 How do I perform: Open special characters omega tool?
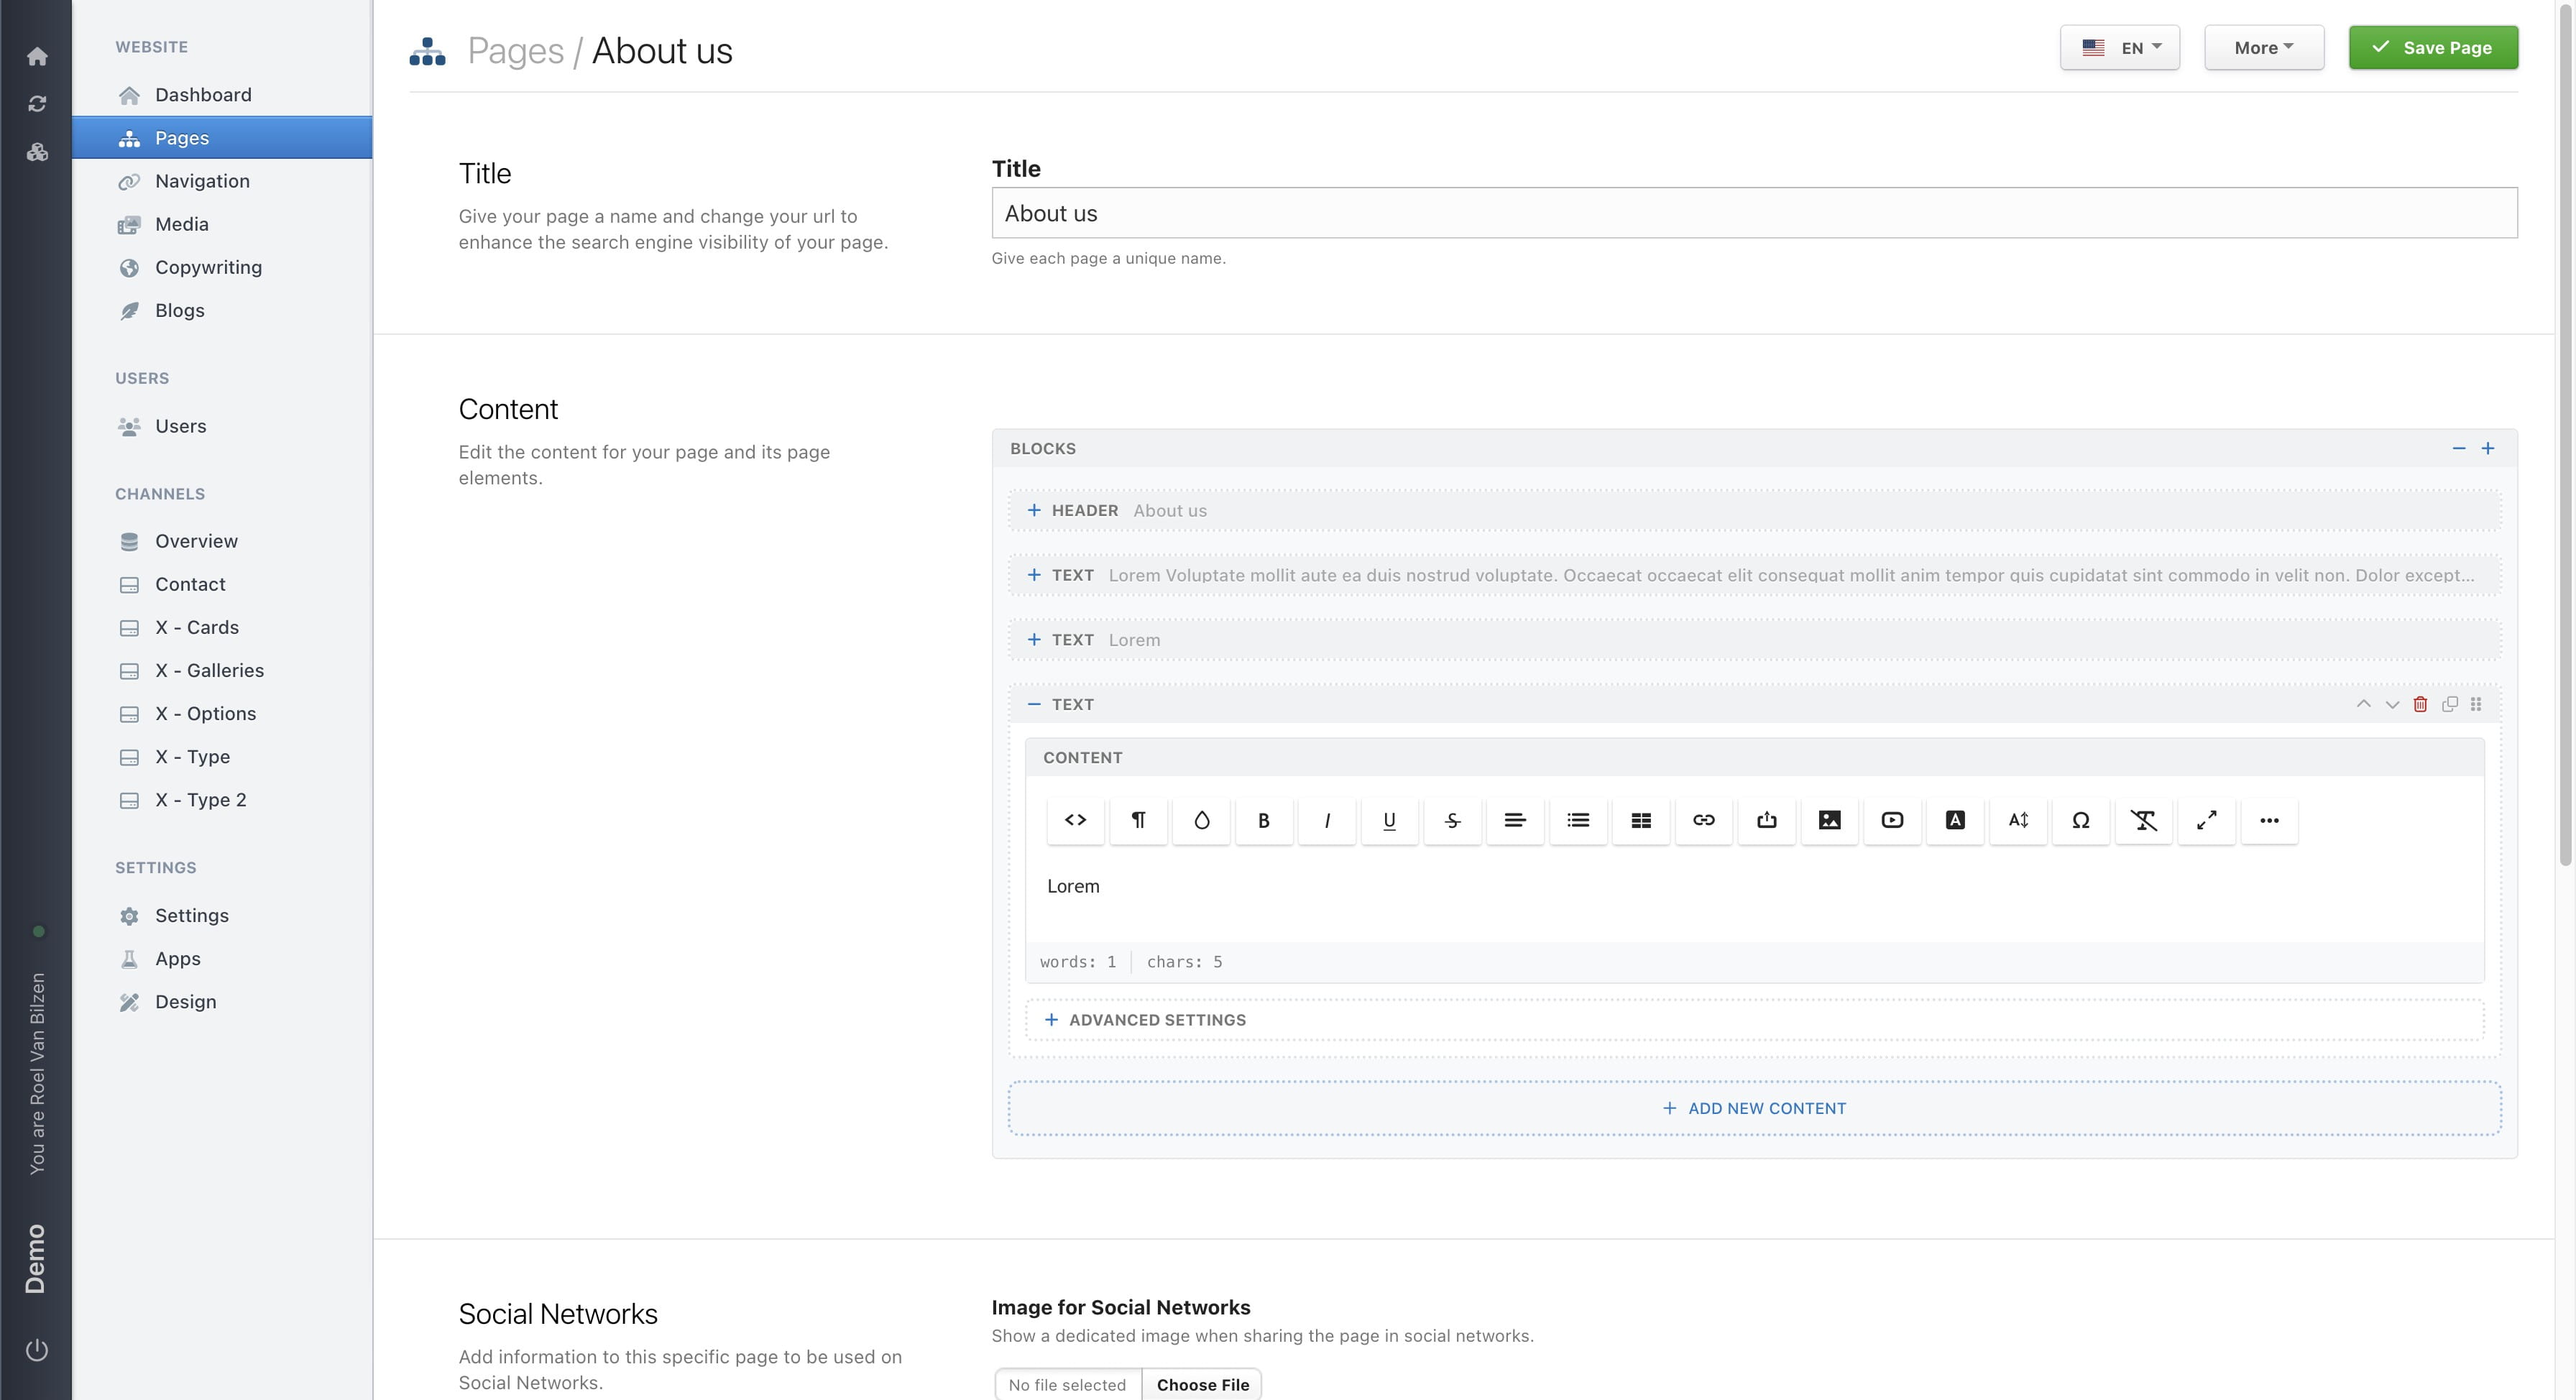point(2080,820)
